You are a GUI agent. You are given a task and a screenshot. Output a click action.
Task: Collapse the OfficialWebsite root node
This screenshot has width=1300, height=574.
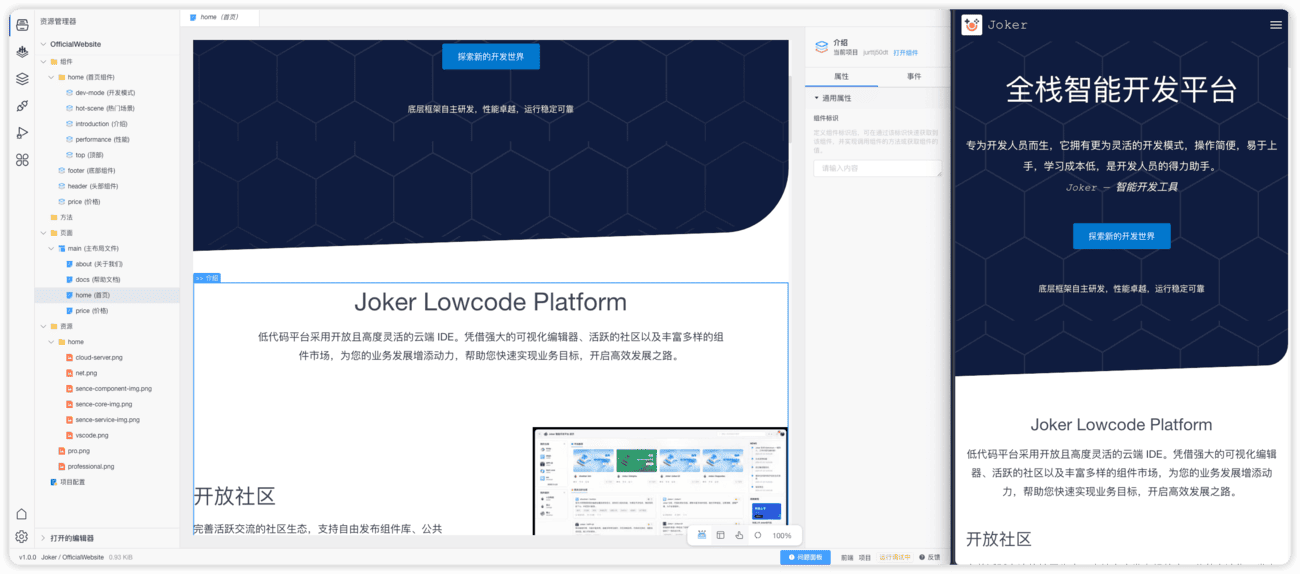(43, 44)
